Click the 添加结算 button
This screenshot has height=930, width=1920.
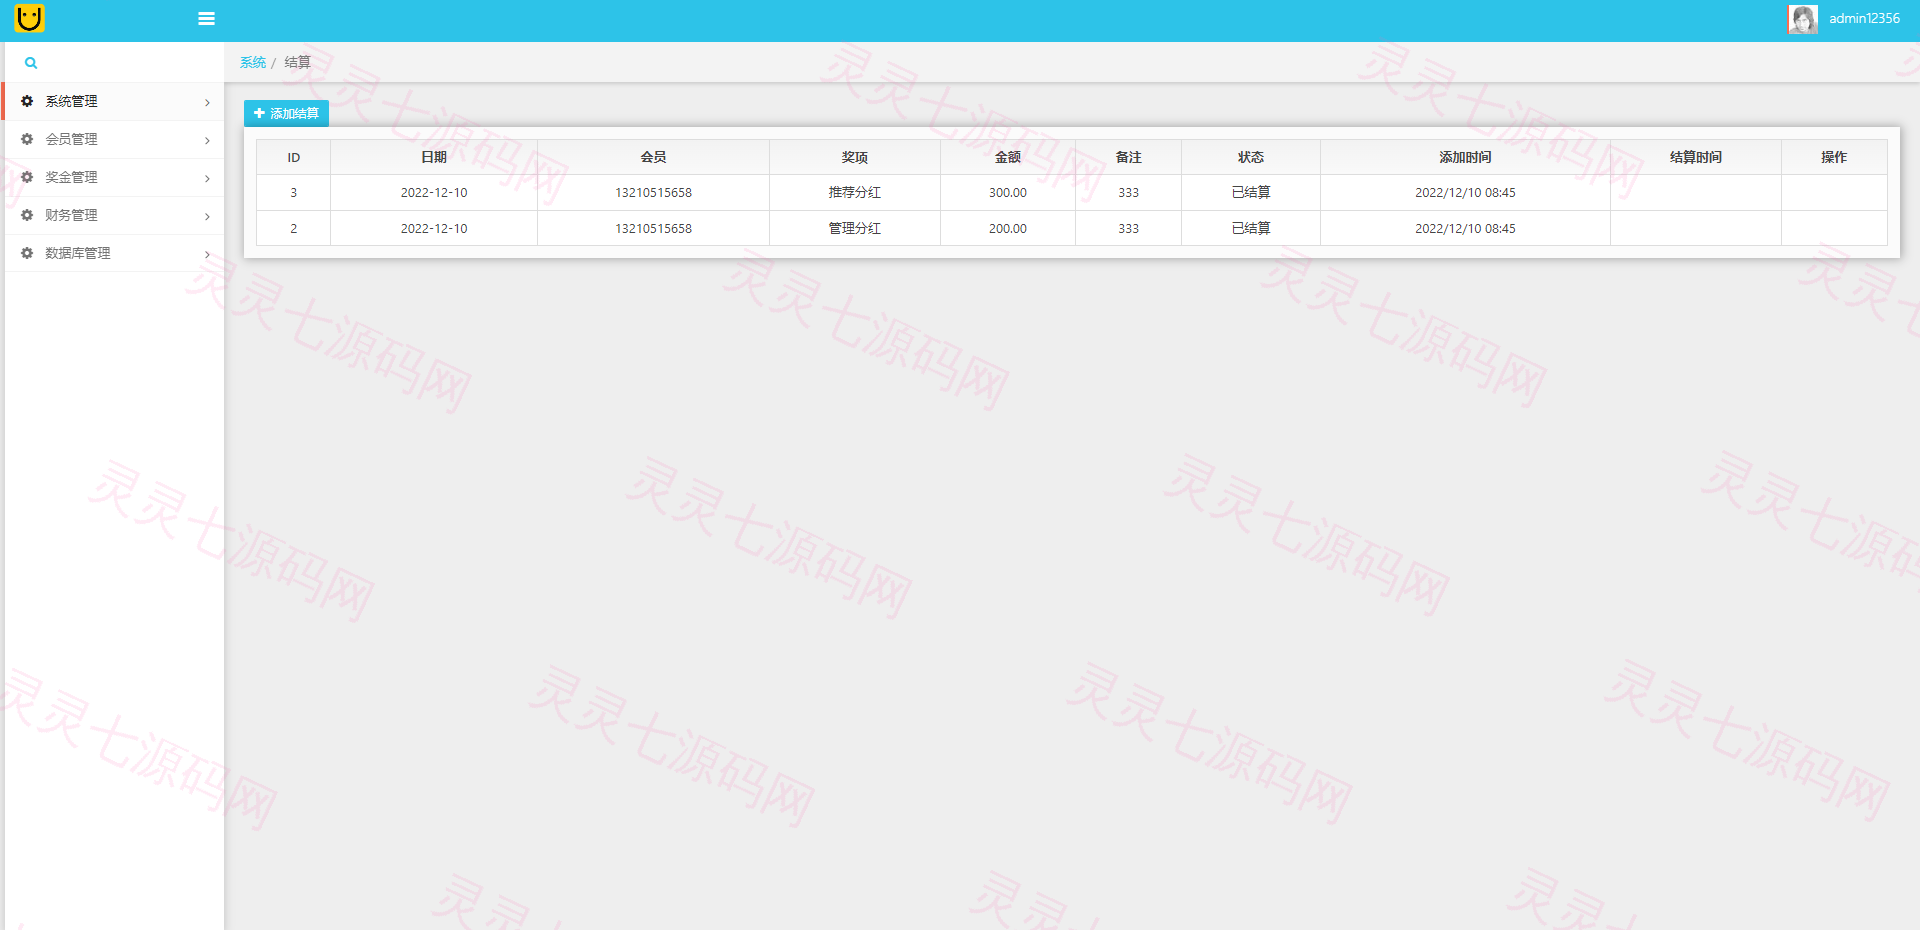tap(286, 113)
